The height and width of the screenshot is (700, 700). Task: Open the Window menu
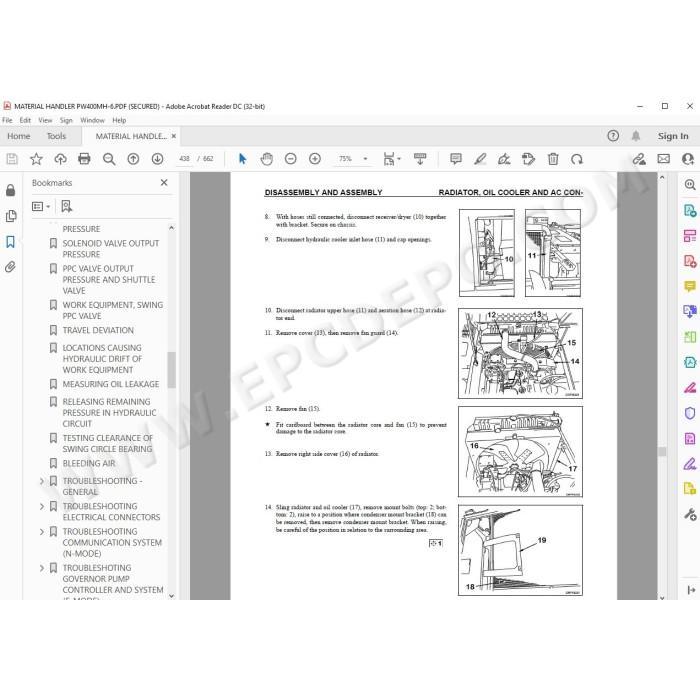click(92, 120)
